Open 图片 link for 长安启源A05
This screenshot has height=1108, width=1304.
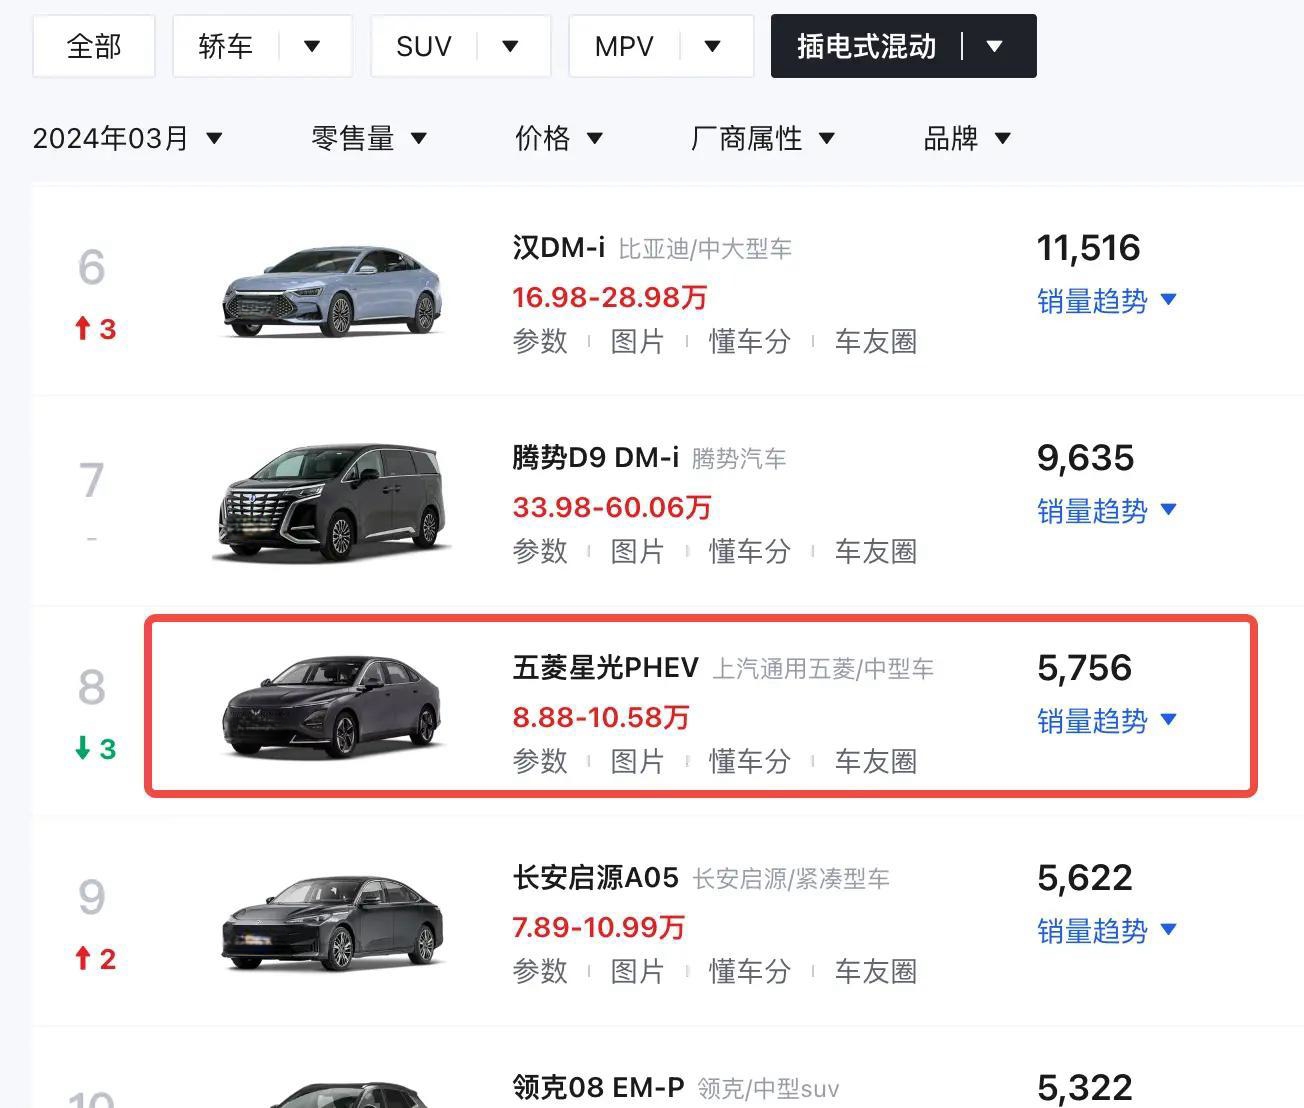pyautogui.click(x=637, y=971)
